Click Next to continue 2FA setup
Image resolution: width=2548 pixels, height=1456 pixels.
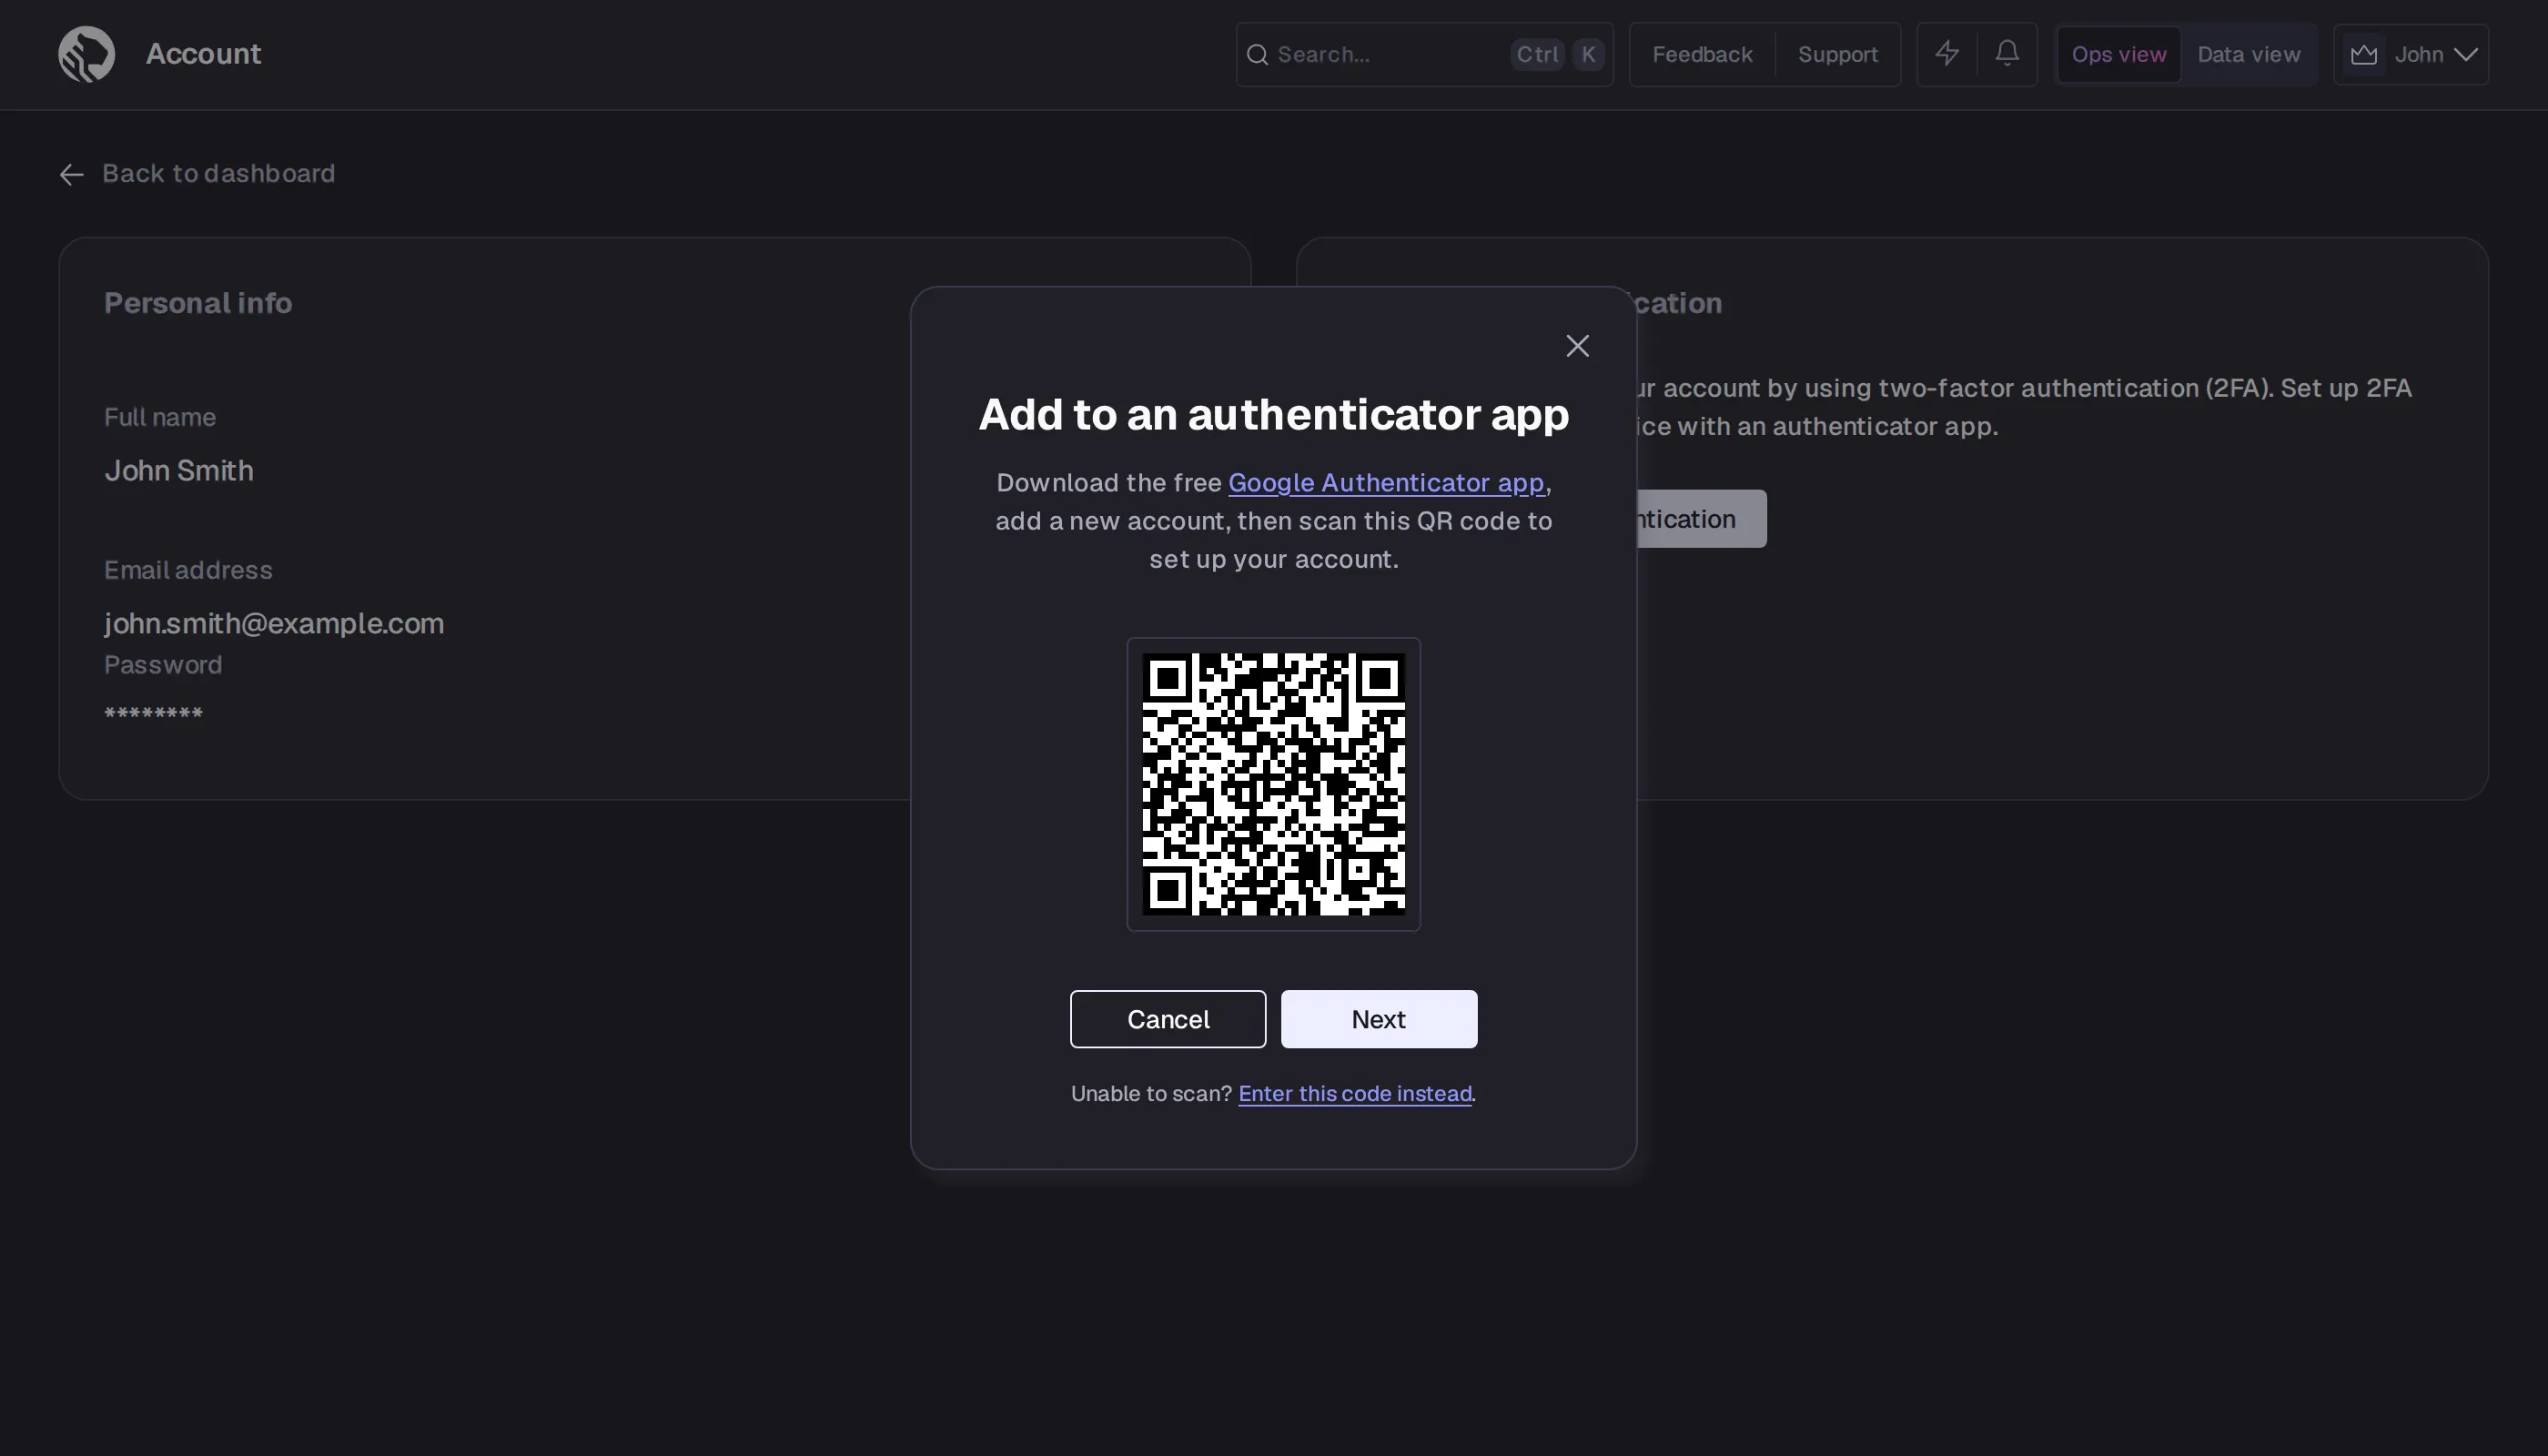point(1378,1019)
